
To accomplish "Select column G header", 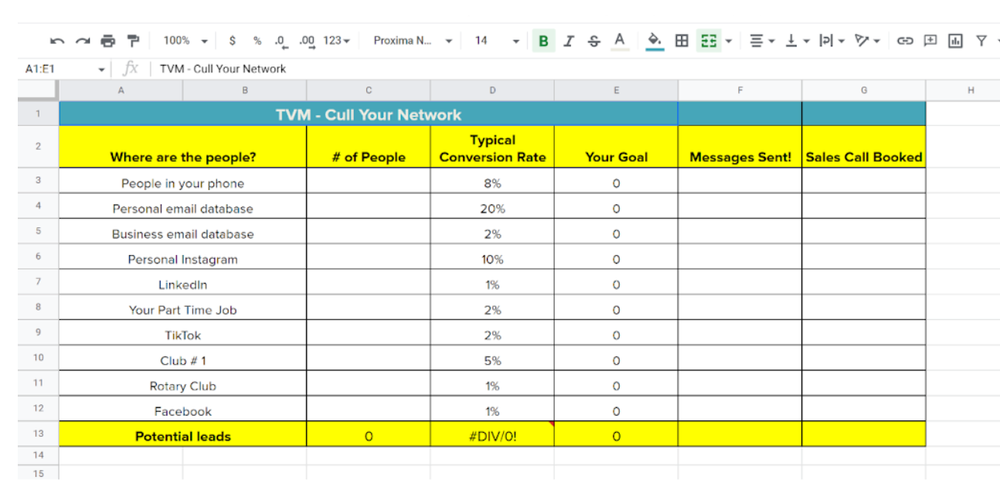I will point(864,91).
